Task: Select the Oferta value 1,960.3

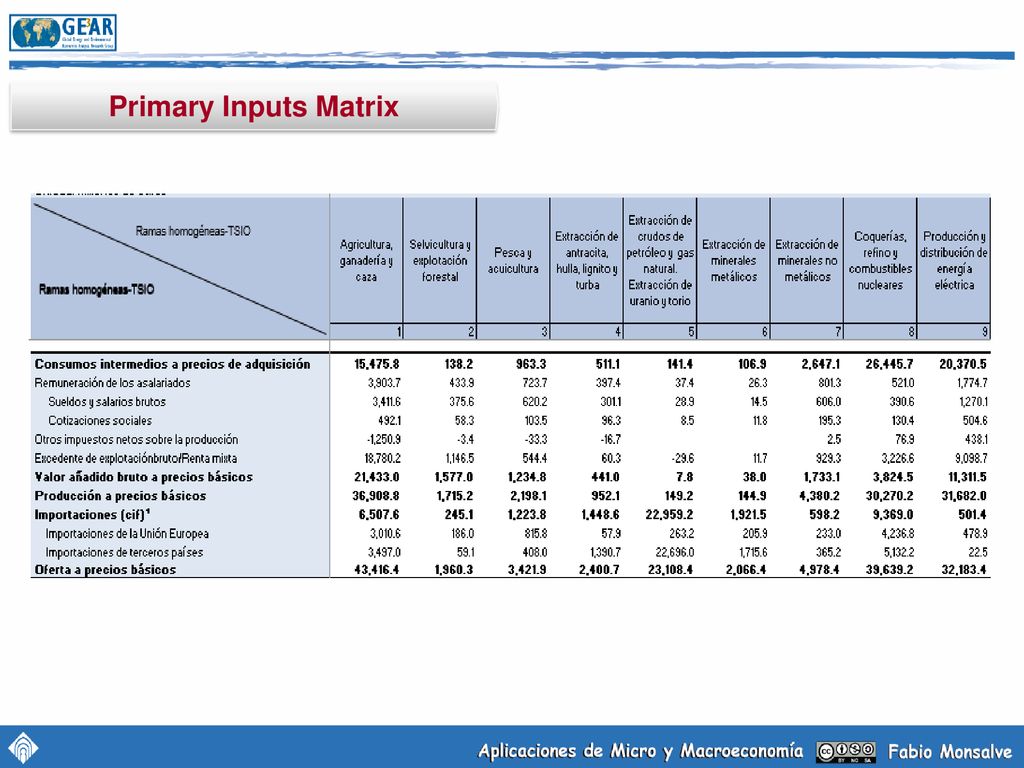Action: coord(454,570)
